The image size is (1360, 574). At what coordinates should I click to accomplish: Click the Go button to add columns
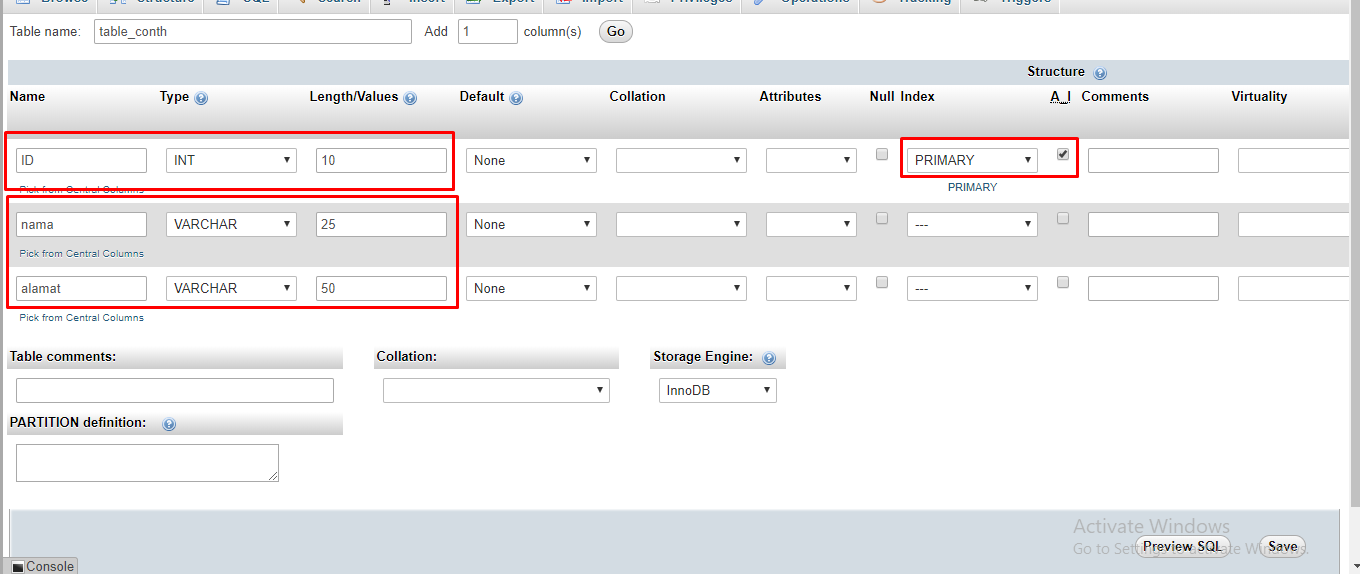click(x=616, y=31)
